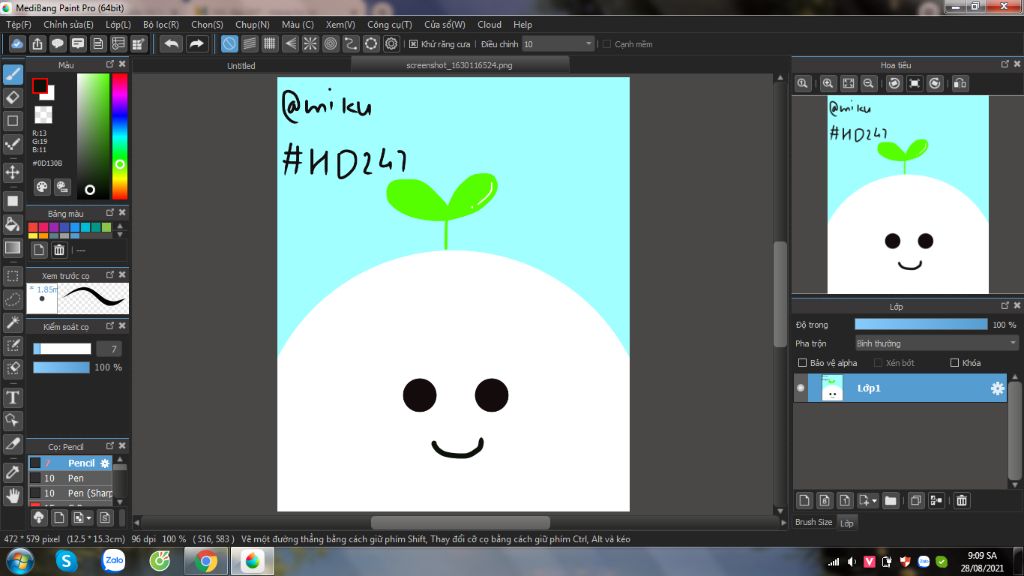
Task: Open Chrome from the taskbar
Action: 206,561
